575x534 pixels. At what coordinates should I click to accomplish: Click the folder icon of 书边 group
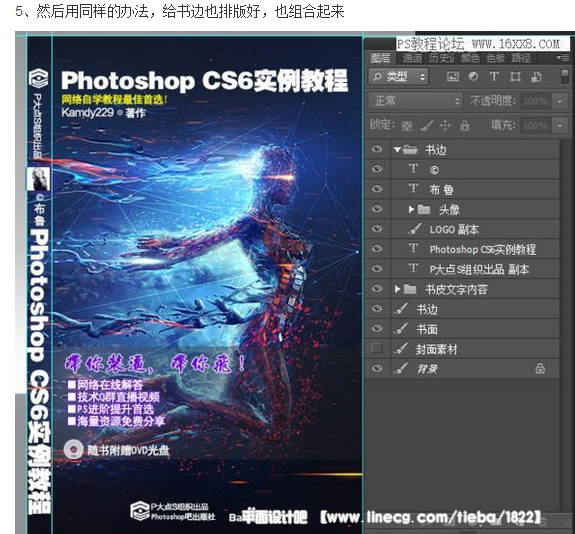[x=410, y=149]
